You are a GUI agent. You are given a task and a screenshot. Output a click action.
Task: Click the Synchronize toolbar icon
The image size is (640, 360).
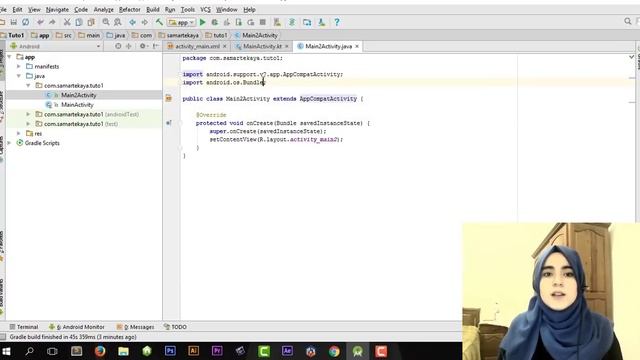[26, 22]
